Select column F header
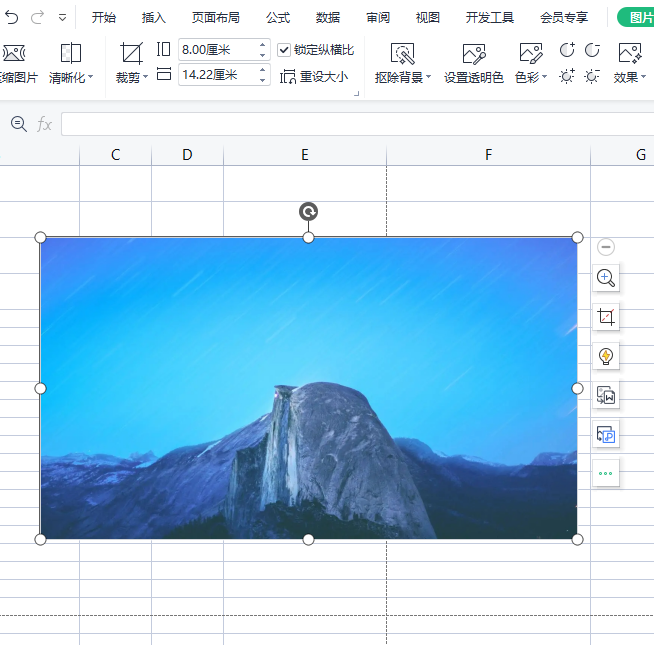Viewport: 654px width, 645px height. 488,155
